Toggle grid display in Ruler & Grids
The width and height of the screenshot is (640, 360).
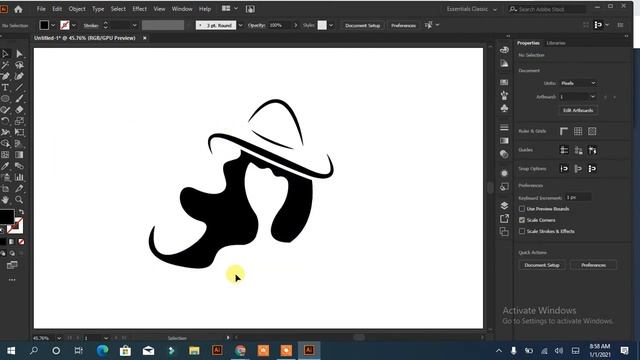pyautogui.click(x=578, y=131)
